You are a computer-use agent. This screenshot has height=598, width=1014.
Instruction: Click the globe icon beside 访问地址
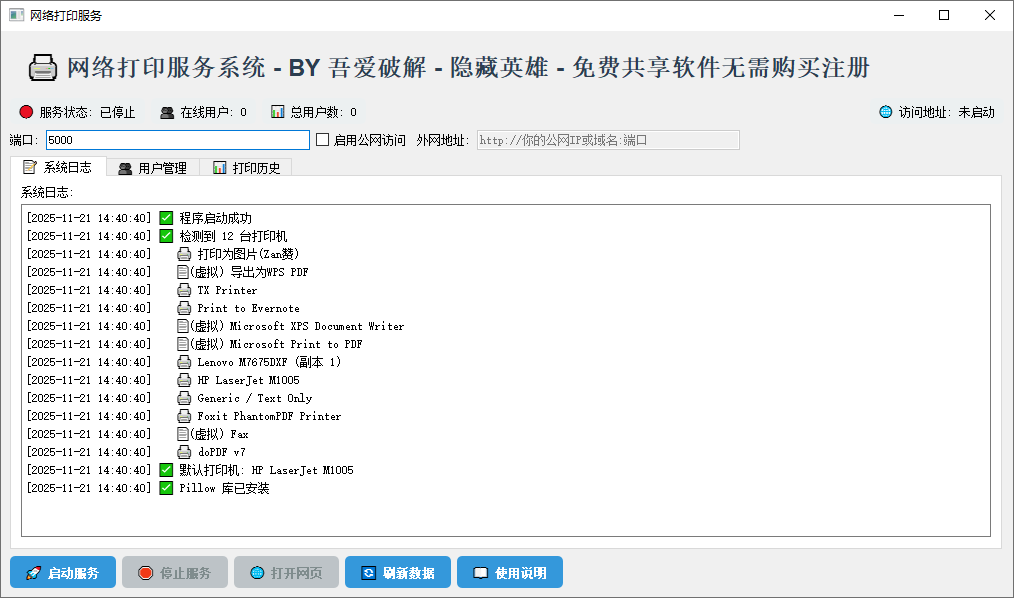point(885,112)
